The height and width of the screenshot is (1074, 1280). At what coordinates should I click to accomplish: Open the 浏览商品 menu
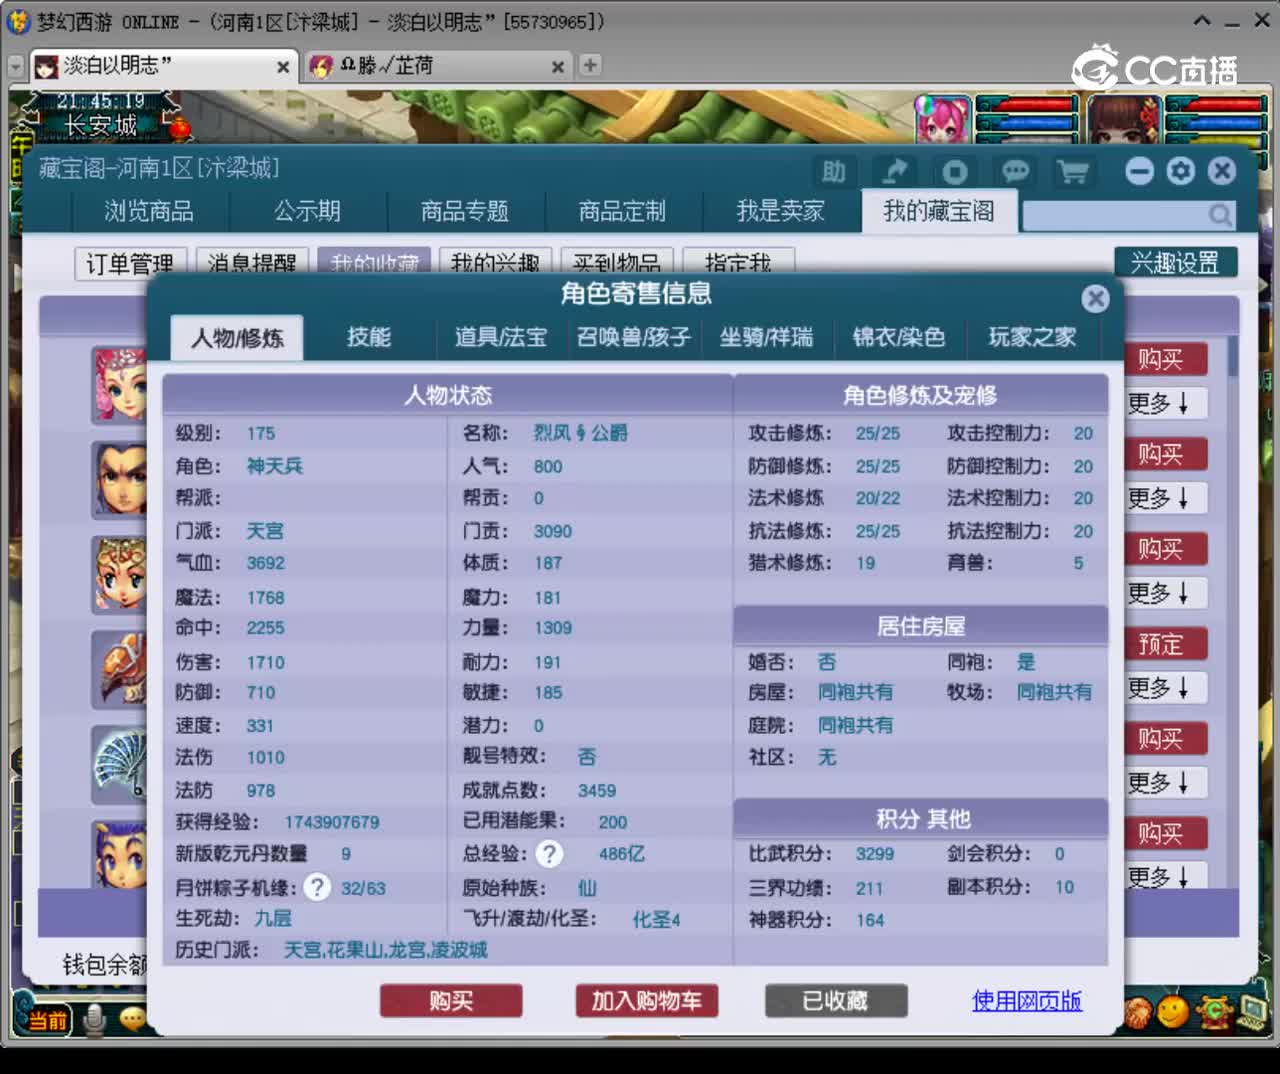point(149,211)
